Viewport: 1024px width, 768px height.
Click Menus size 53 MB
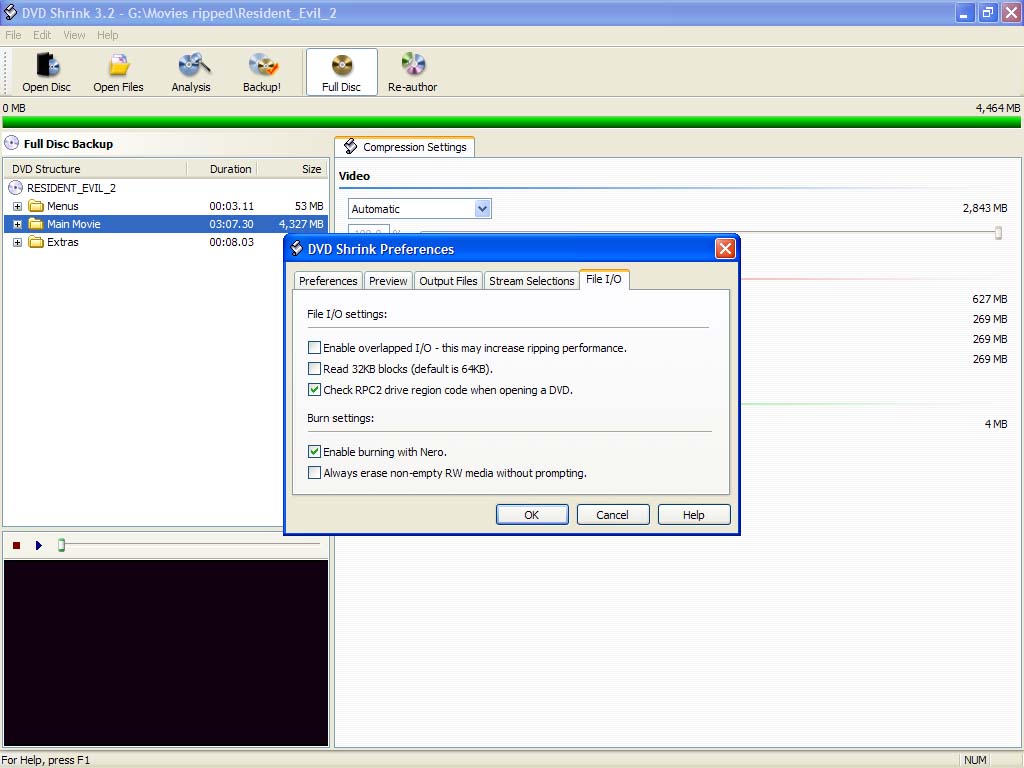coord(309,206)
